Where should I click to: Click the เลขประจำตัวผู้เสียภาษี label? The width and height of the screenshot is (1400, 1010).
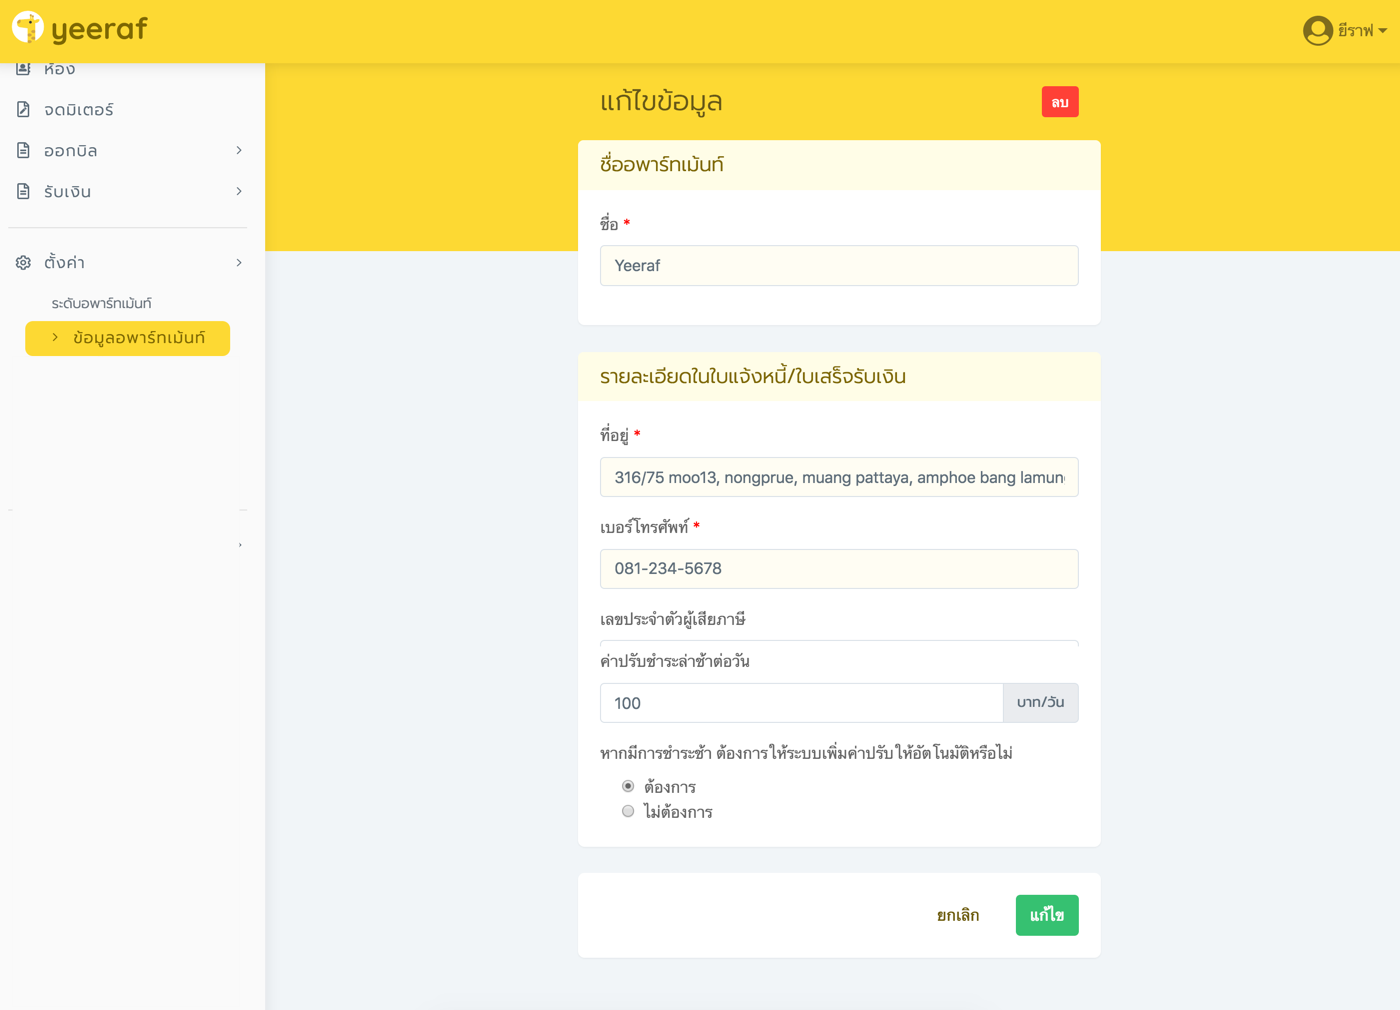click(x=673, y=619)
